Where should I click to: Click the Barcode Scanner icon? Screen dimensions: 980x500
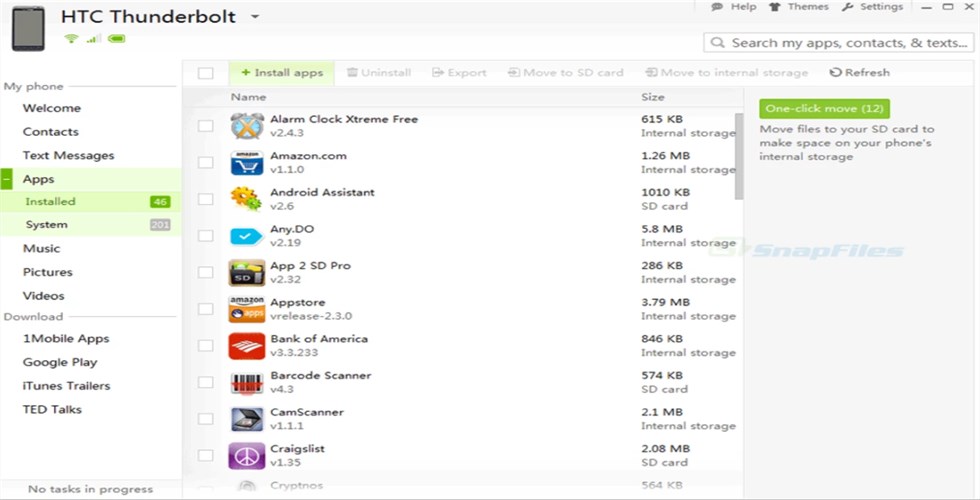click(247, 382)
